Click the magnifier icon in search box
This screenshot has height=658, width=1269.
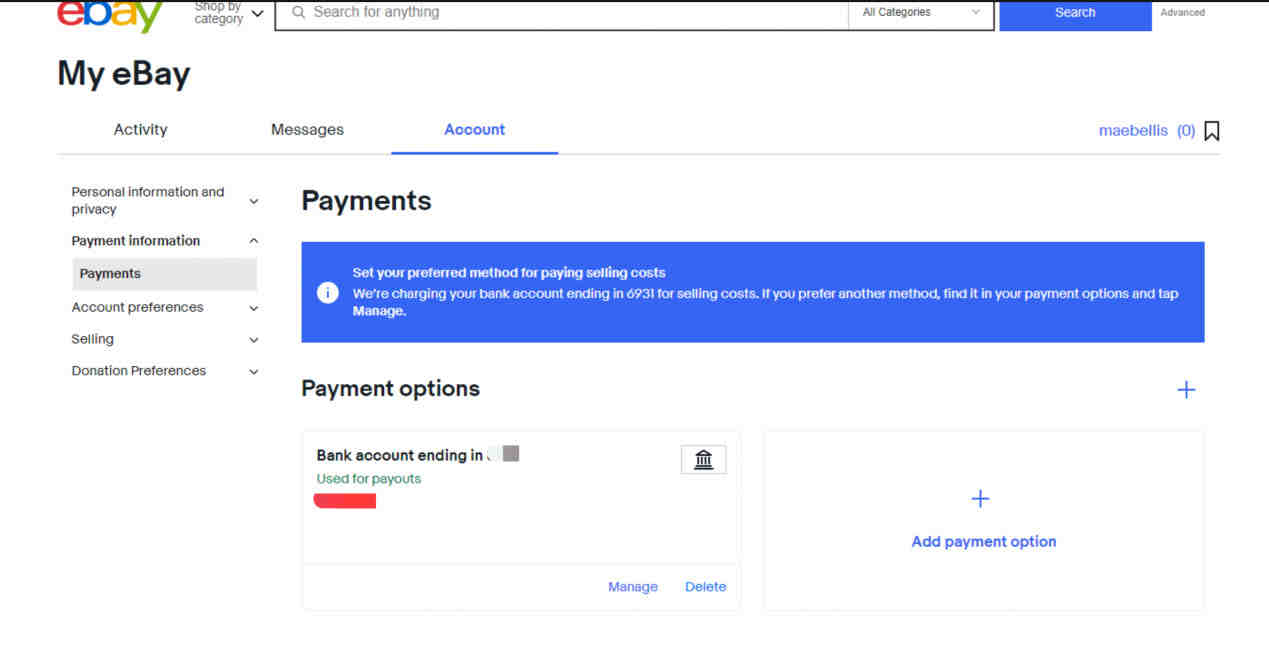point(298,13)
